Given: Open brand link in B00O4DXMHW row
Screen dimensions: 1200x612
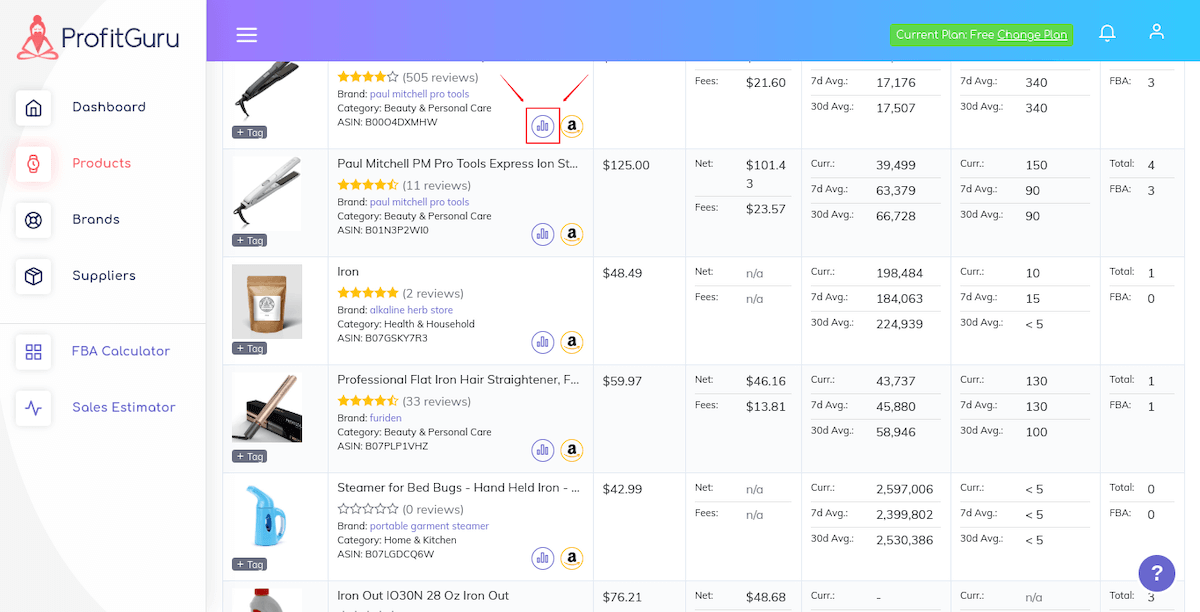Looking at the screenshot, I should coord(419,94).
